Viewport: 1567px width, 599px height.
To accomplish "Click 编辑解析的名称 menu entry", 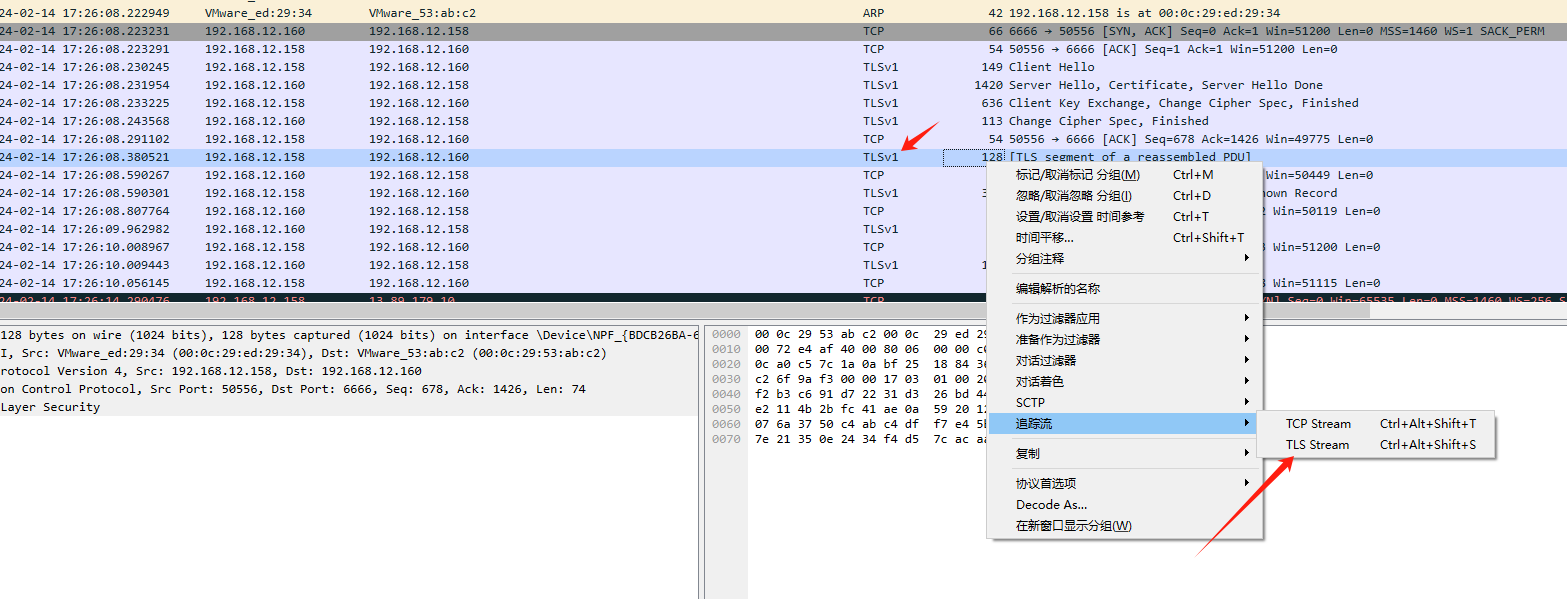I will click(x=1058, y=288).
